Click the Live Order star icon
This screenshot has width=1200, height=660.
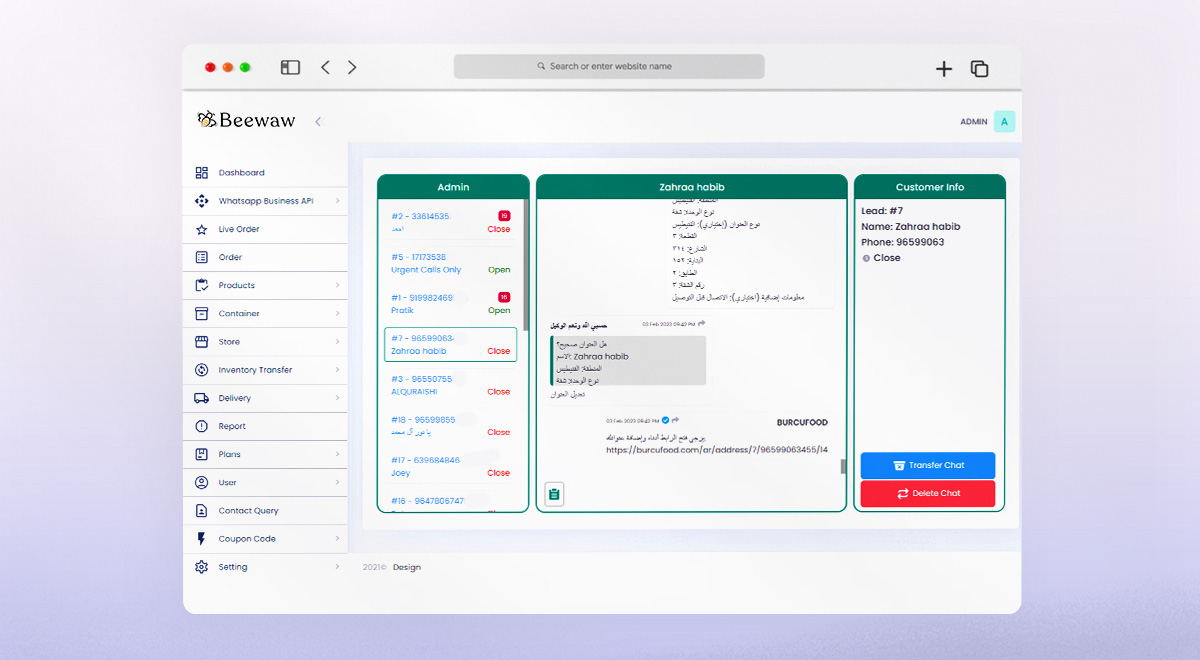click(200, 229)
